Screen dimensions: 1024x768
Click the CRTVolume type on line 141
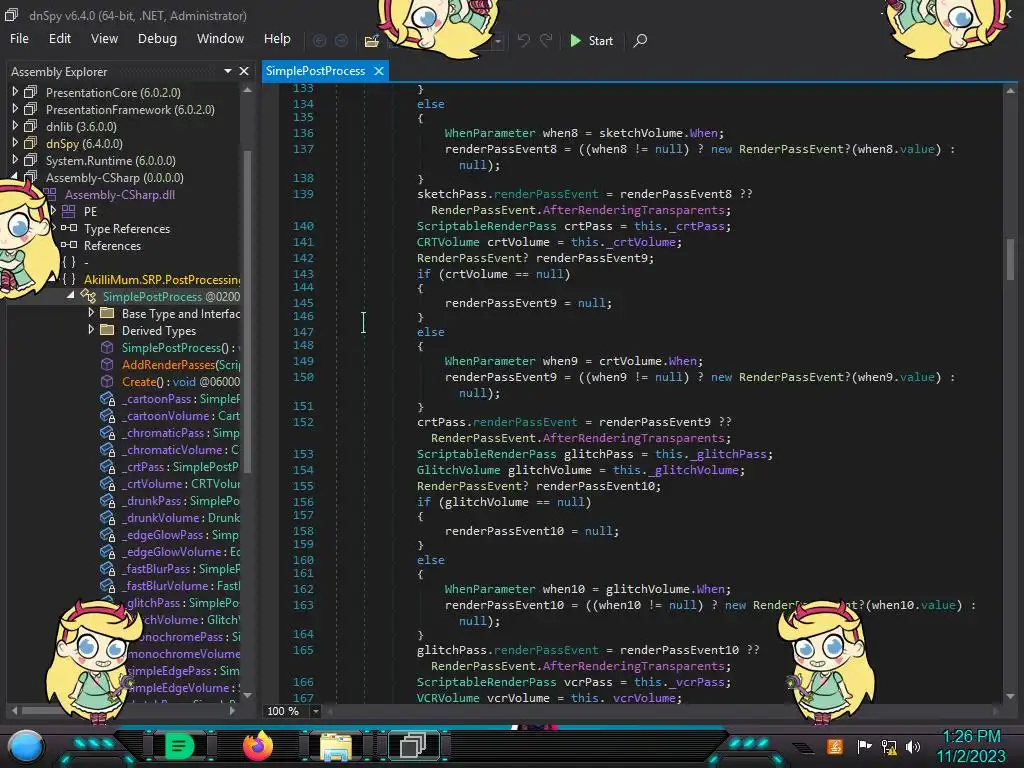click(448, 242)
